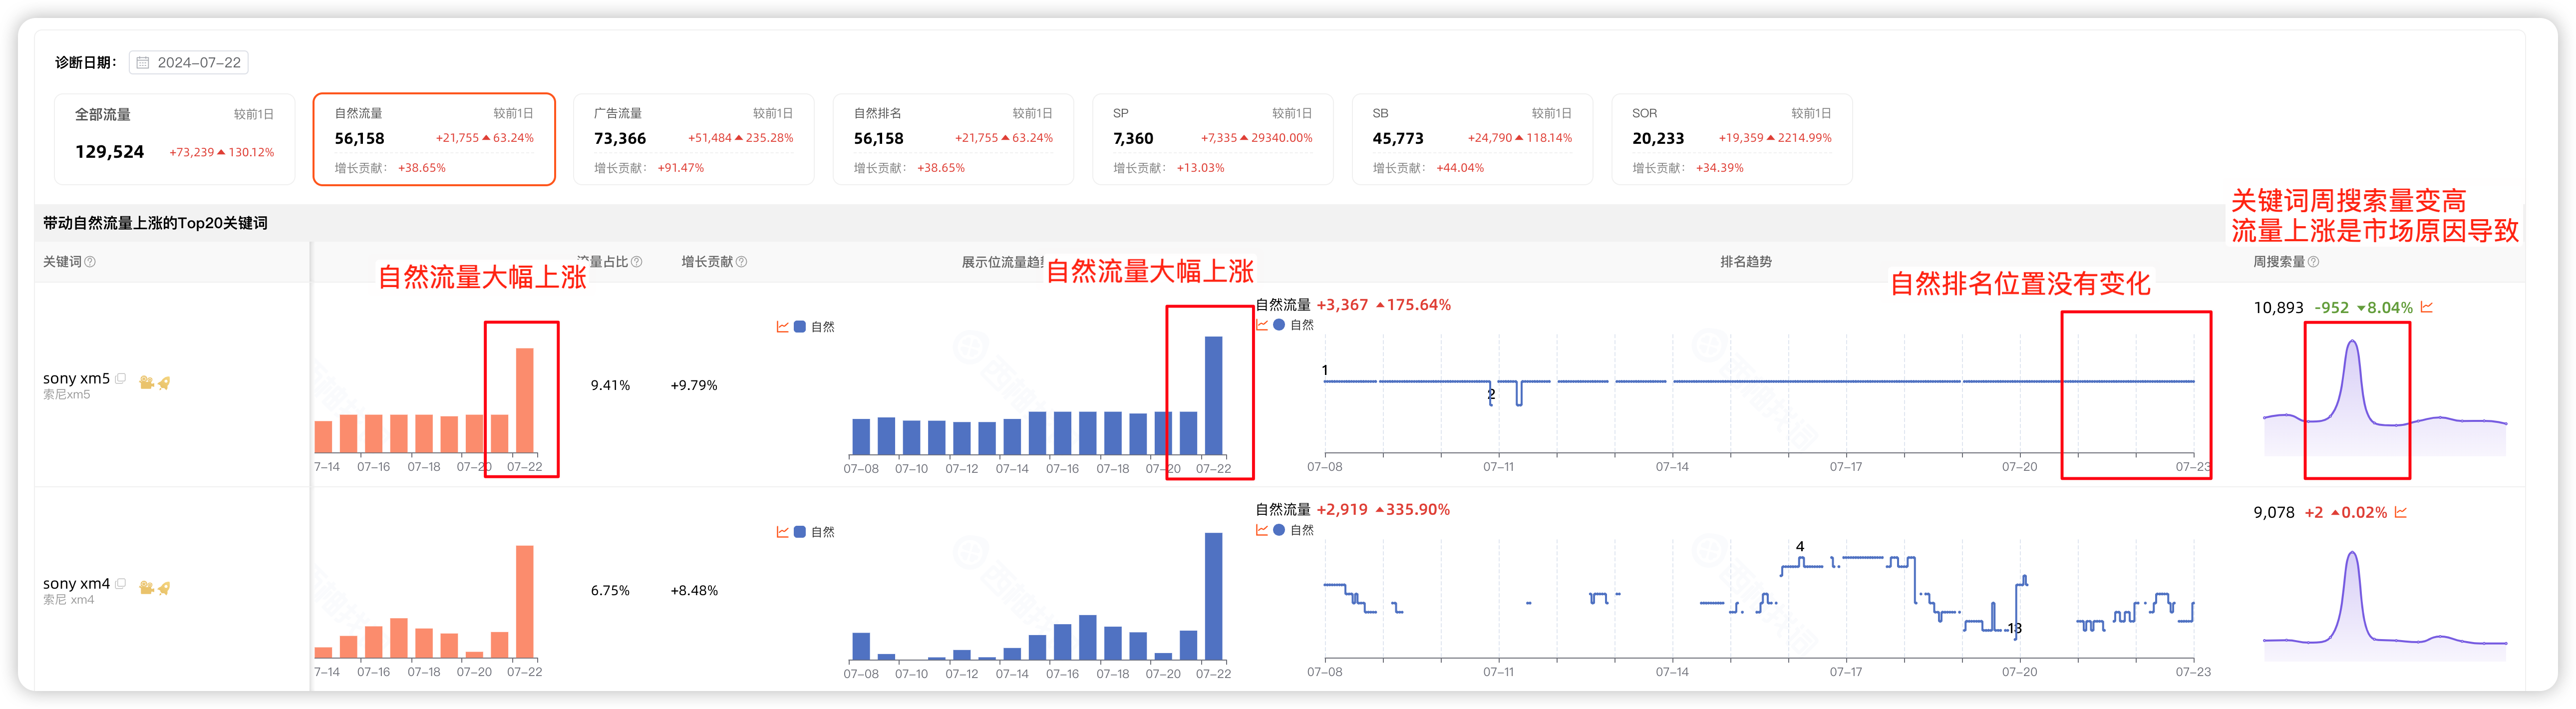This screenshot has width=2576, height=709.
Task: Click 带动自然流量上涨的Top20关键词 section title
Action: click(155, 223)
